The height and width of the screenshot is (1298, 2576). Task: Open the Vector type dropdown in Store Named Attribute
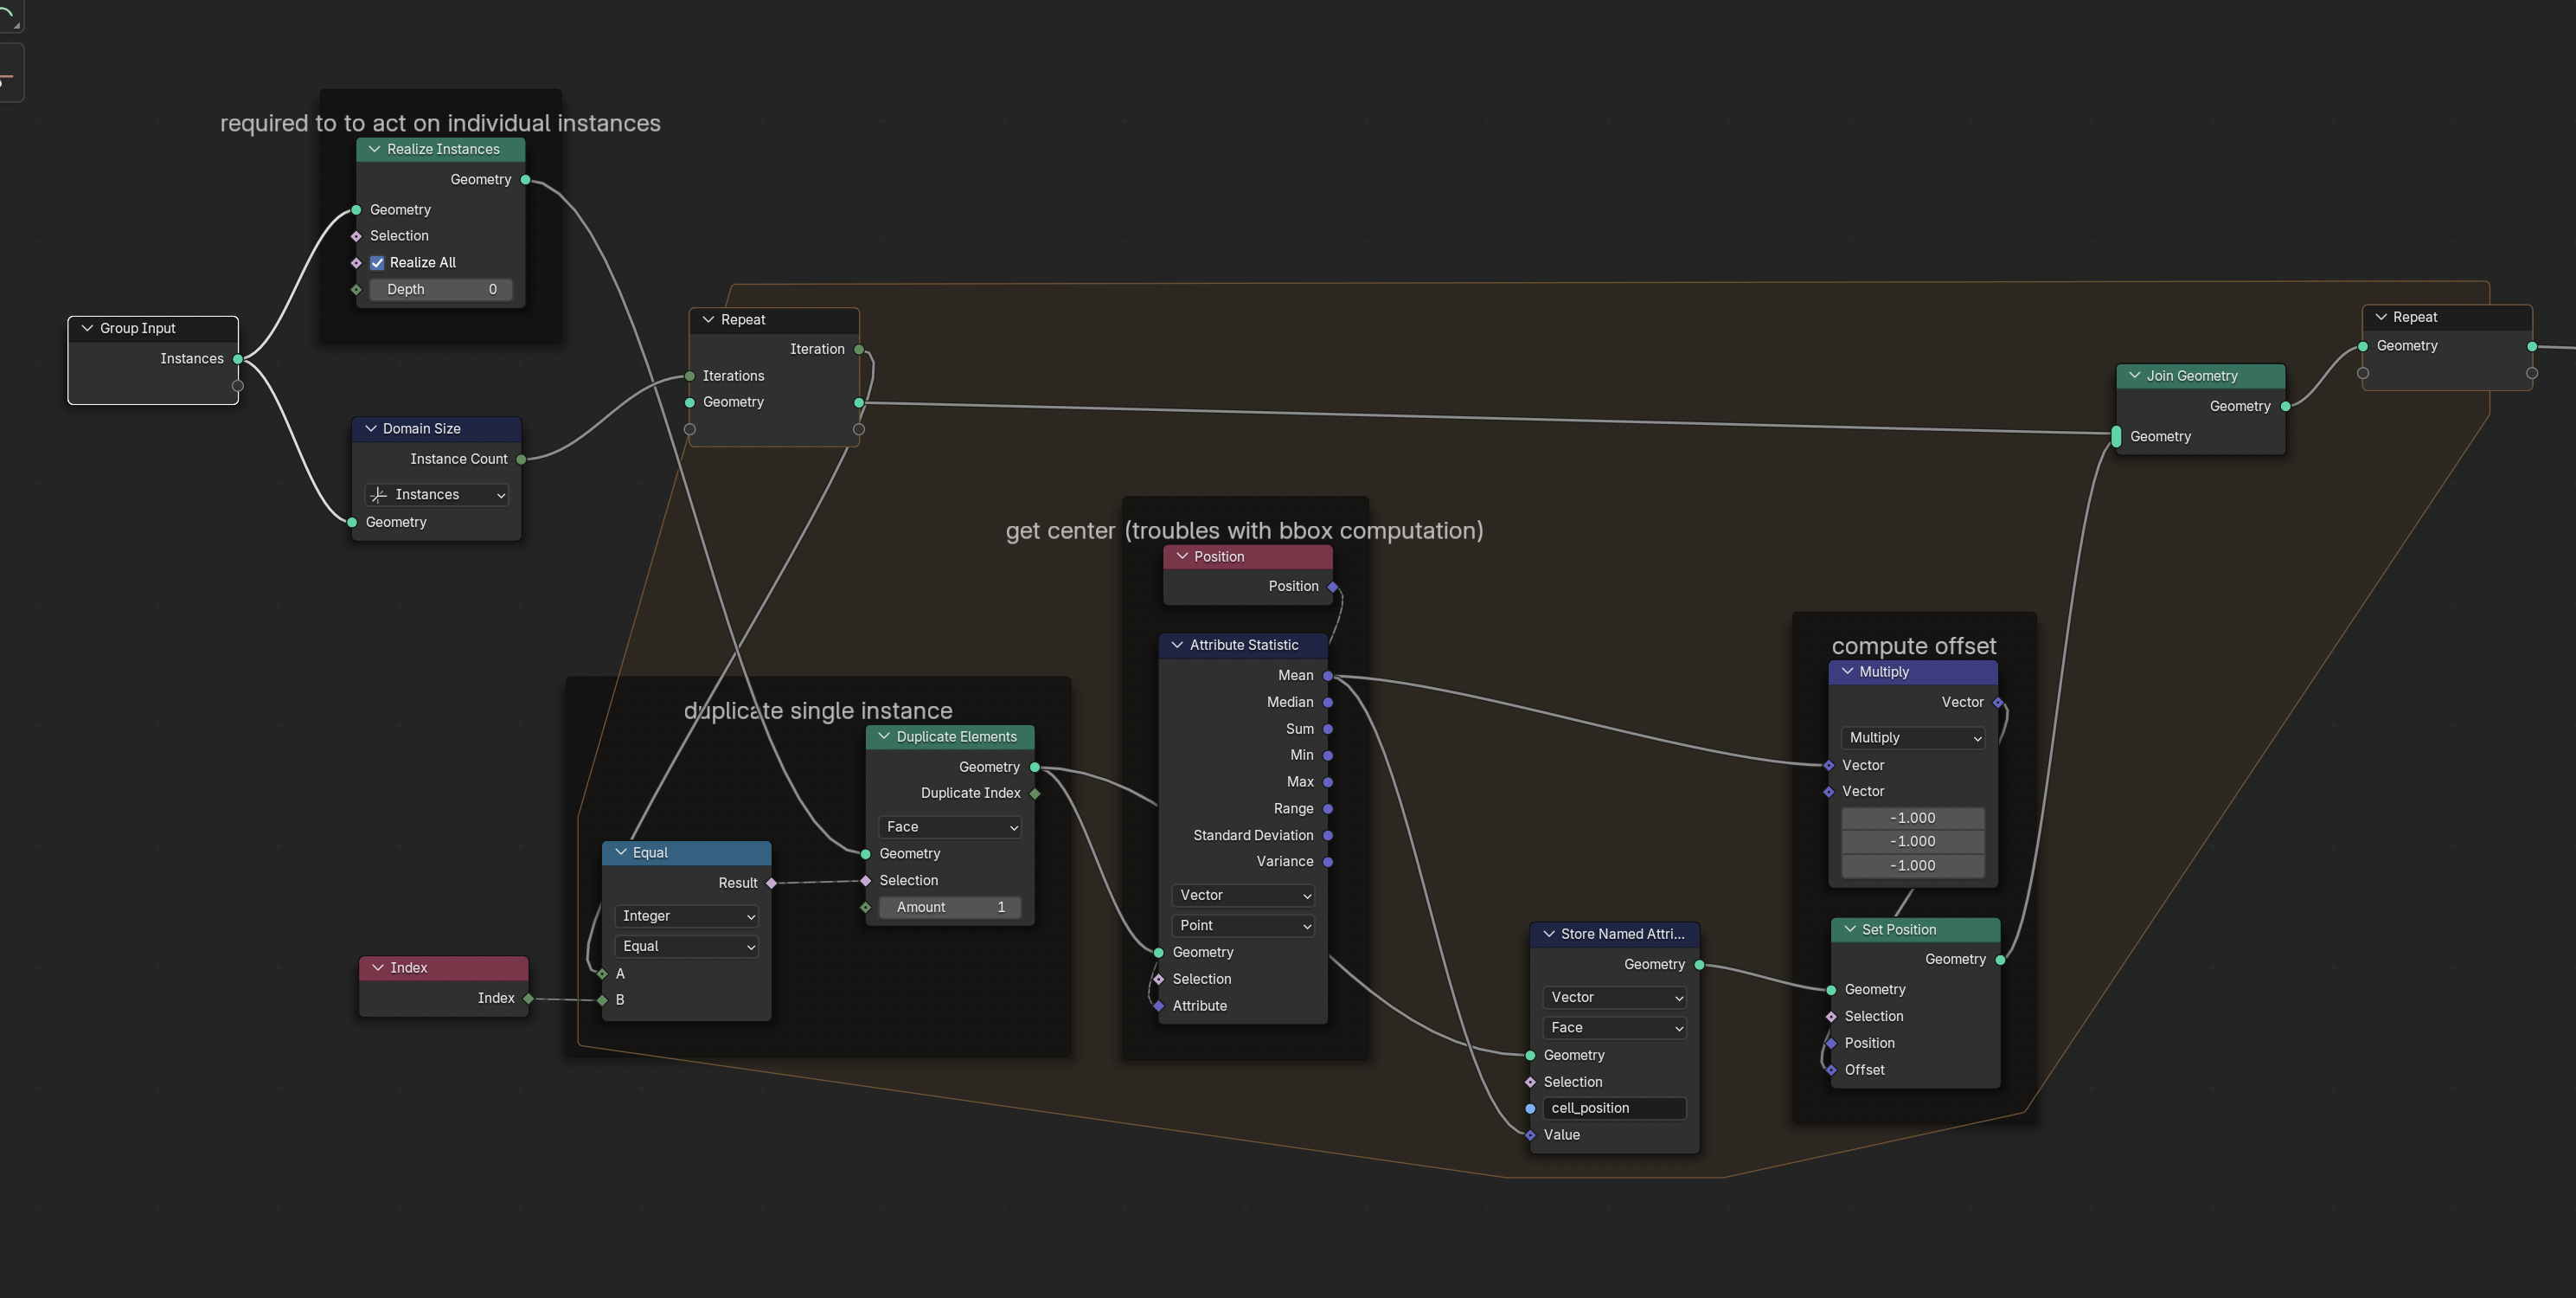(x=1615, y=997)
